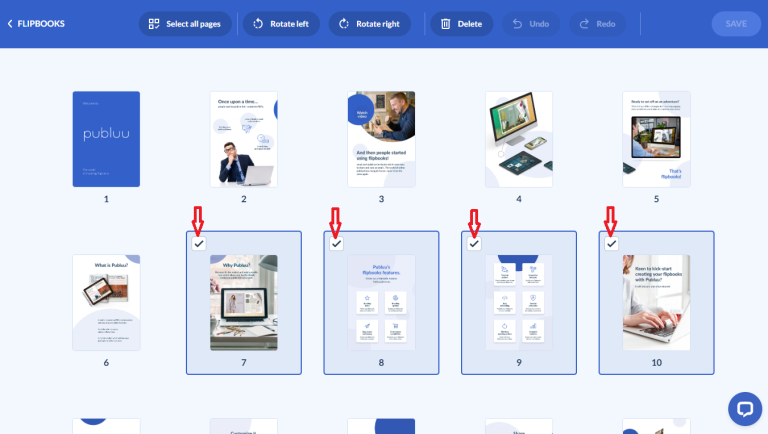Select the page 2 thumbnail

click(x=244, y=139)
